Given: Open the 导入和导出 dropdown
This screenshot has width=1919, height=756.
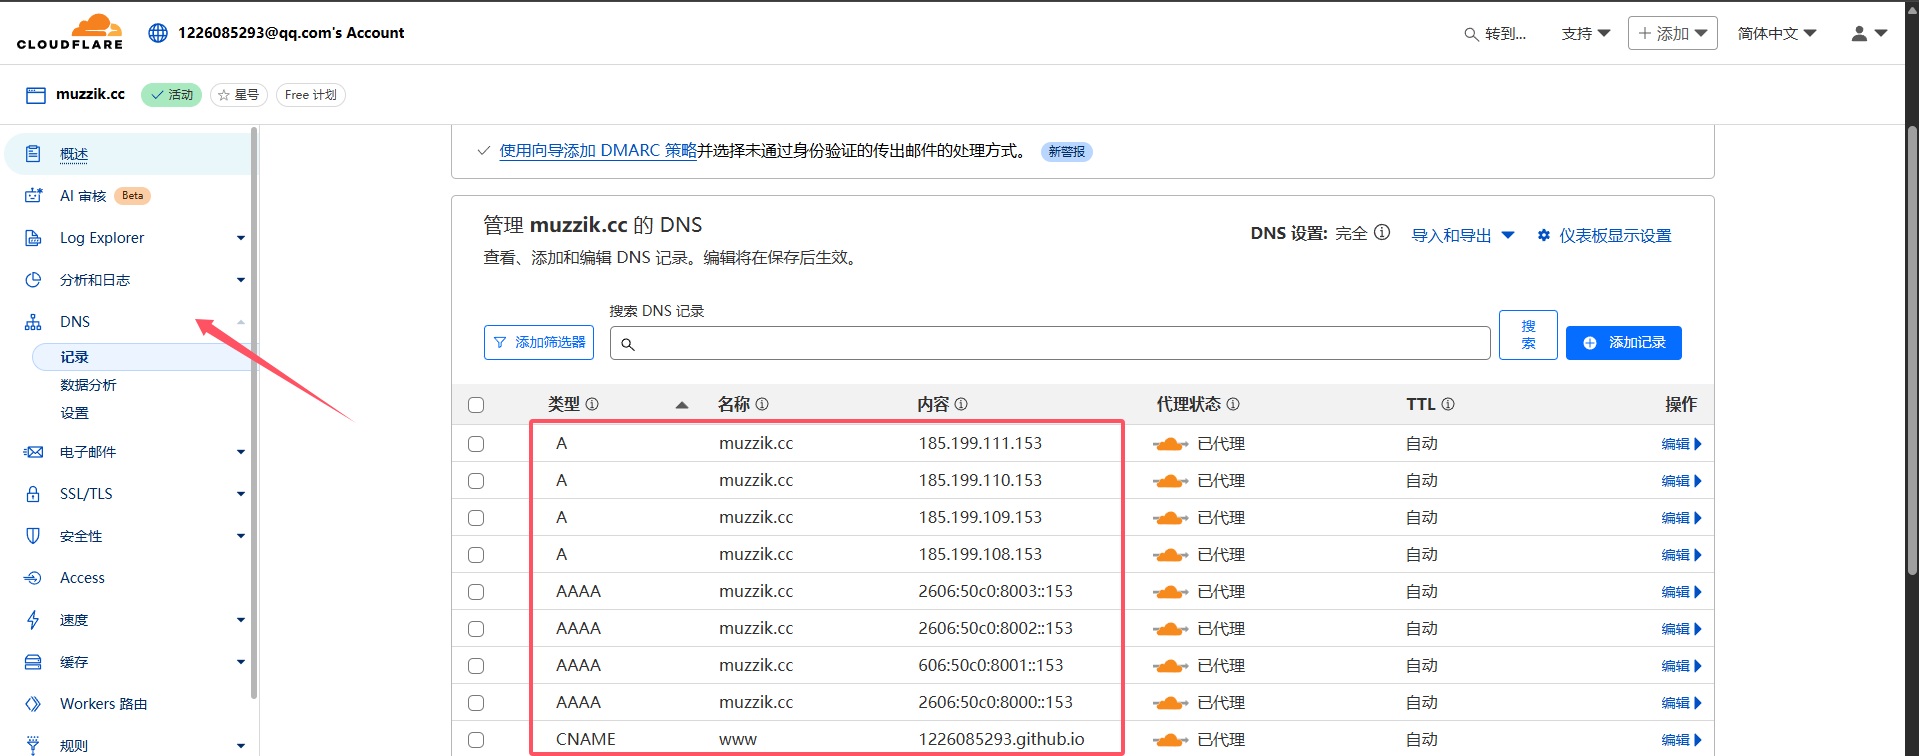Looking at the screenshot, I should click(1463, 235).
